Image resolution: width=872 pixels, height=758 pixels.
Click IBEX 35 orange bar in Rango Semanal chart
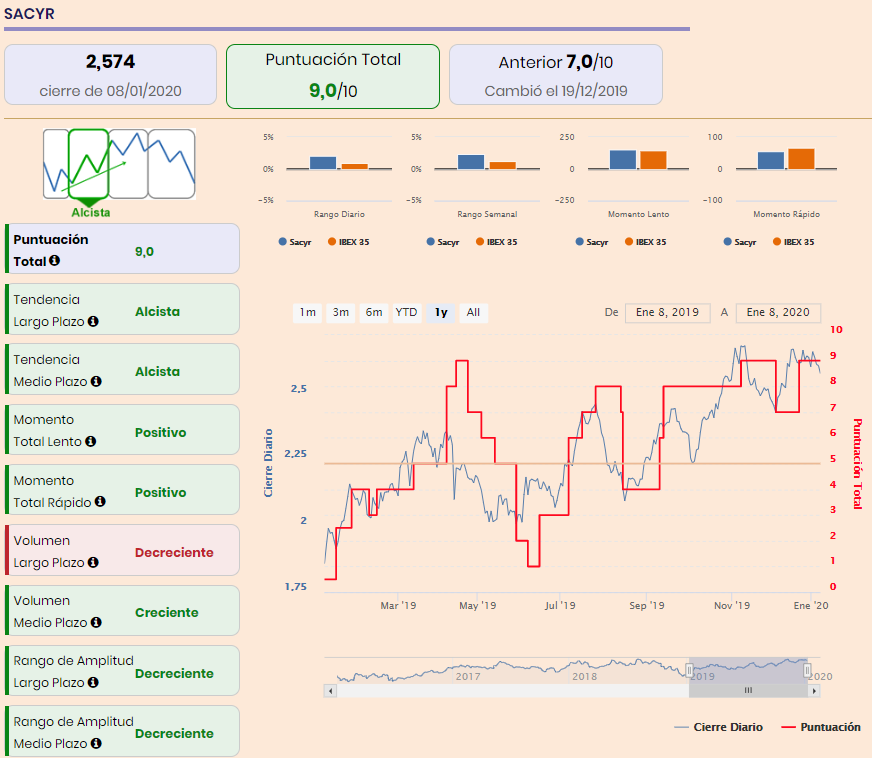coord(503,165)
